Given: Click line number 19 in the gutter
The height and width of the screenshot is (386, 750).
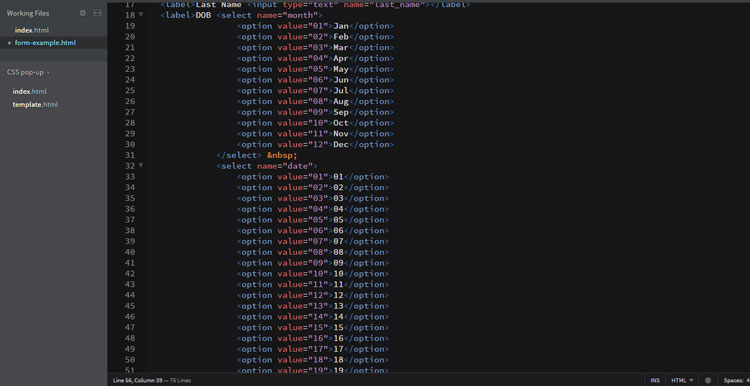Looking at the screenshot, I should click(129, 26).
